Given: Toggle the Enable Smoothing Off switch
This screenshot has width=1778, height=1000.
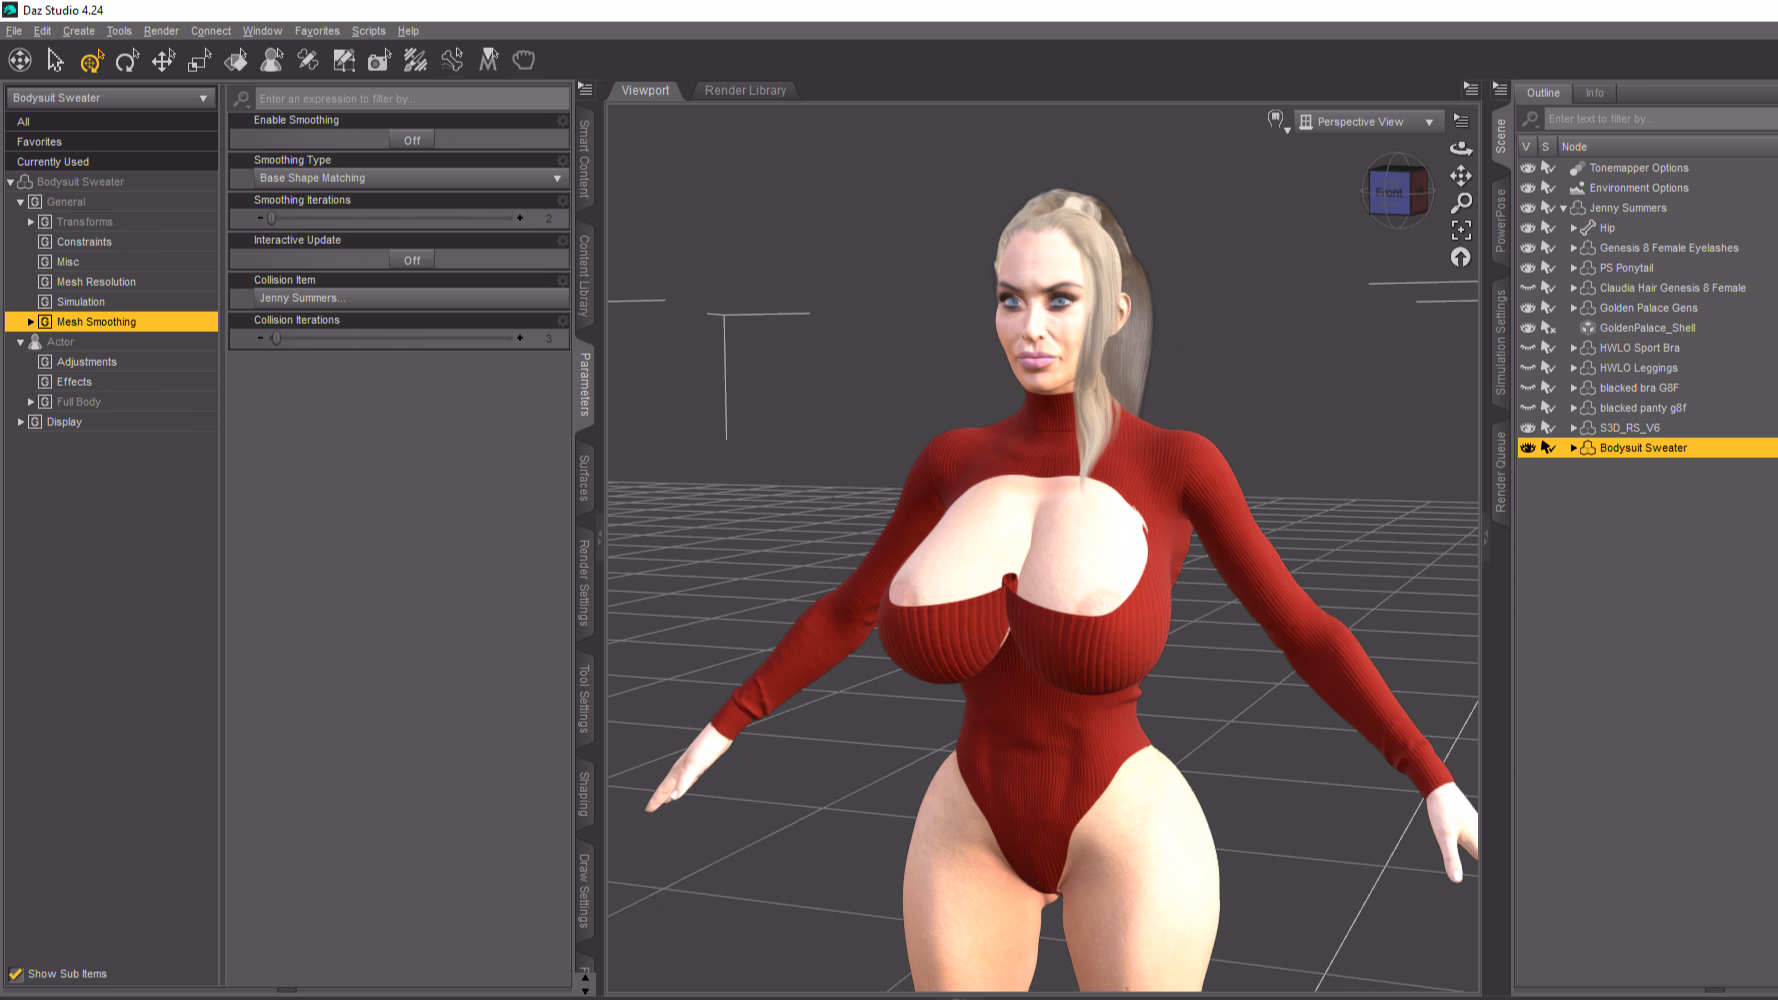Looking at the screenshot, I should point(412,140).
